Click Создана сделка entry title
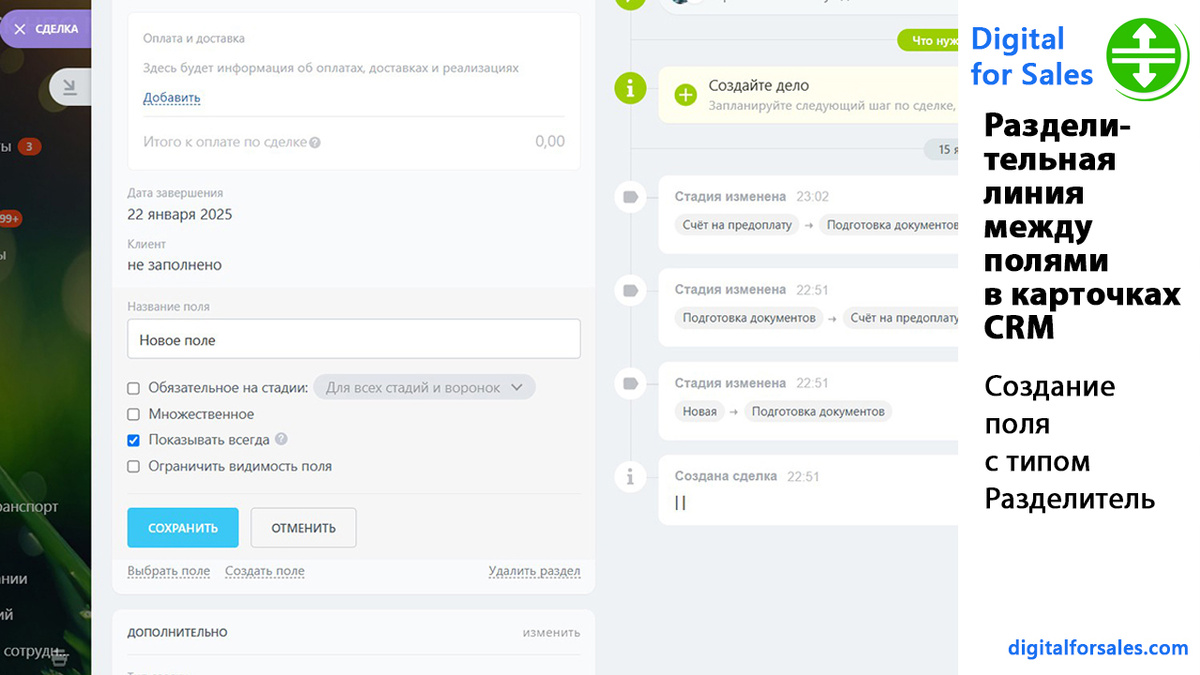This screenshot has height=675, width=1200. 726,476
